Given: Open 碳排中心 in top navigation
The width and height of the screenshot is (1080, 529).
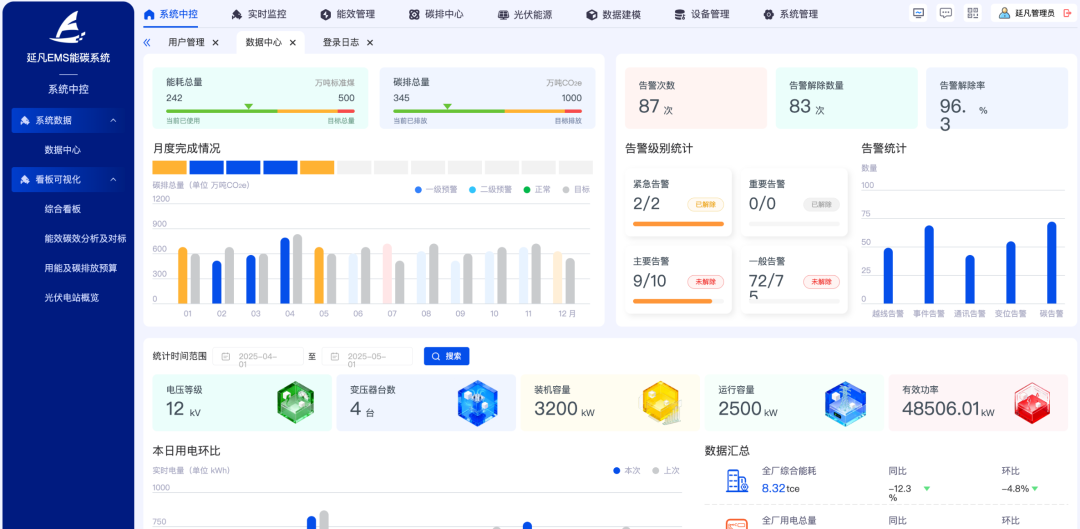Looking at the screenshot, I should (437, 14).
